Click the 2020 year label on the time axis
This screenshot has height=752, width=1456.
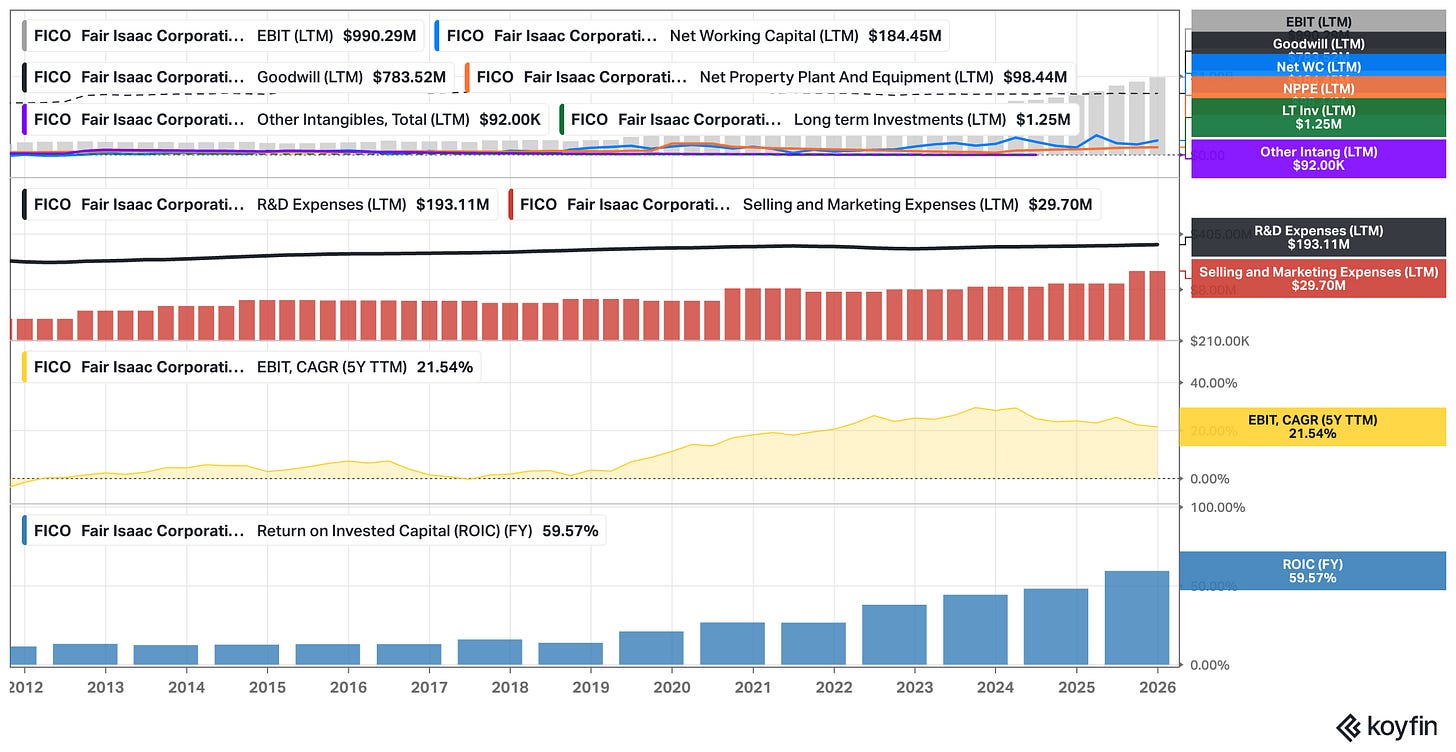pyautogui.click(x=672, y=688)
